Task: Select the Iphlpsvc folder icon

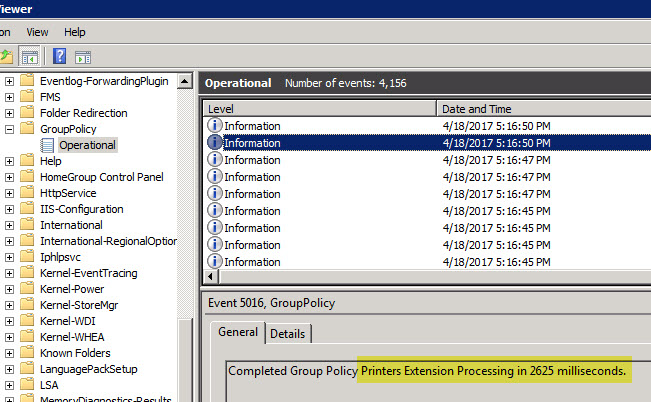Action: pyautogui.click(x=27, y=256)
